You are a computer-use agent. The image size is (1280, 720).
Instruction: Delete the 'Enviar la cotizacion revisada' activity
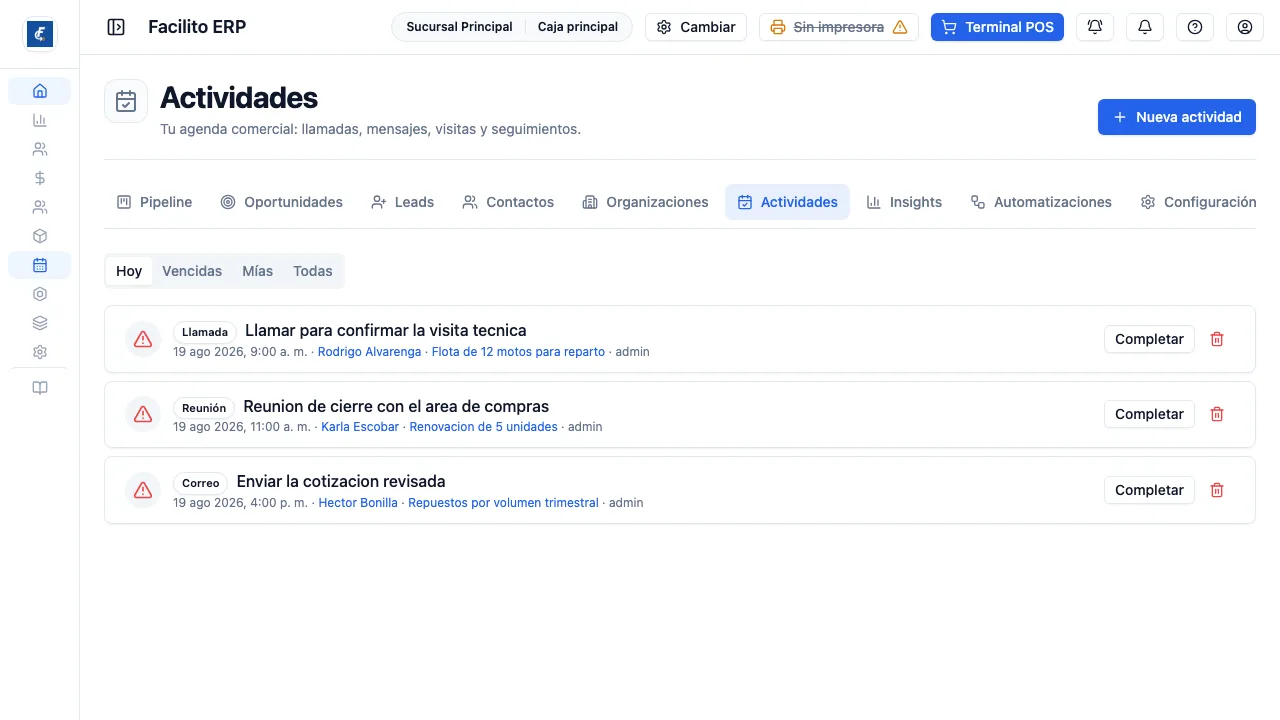tap(1217, 490)
